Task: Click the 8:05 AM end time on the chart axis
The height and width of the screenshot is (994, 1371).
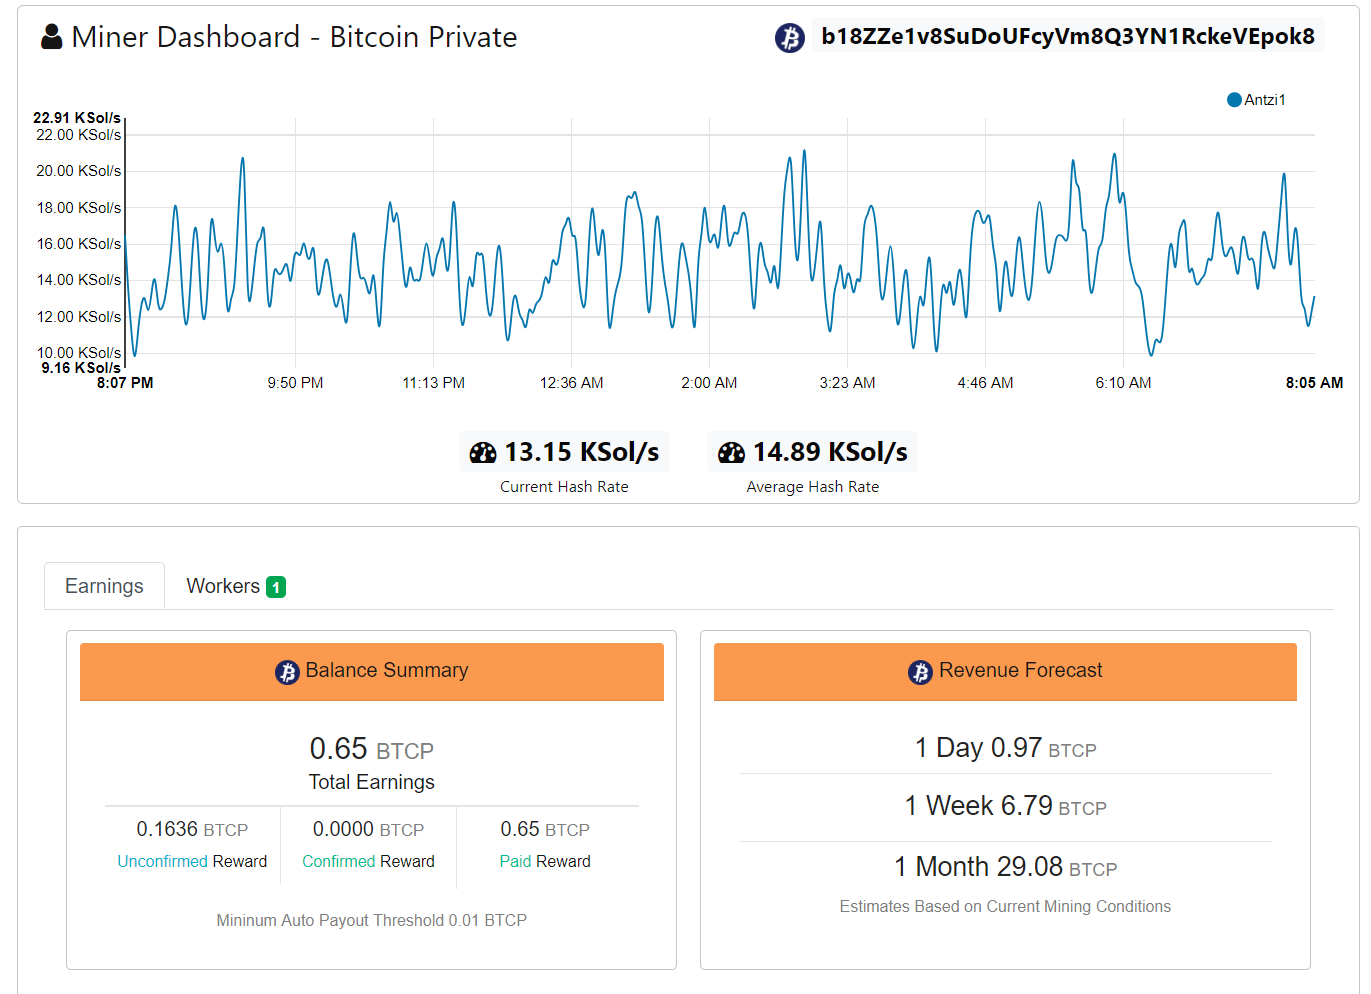Action: coord(1314,383)
